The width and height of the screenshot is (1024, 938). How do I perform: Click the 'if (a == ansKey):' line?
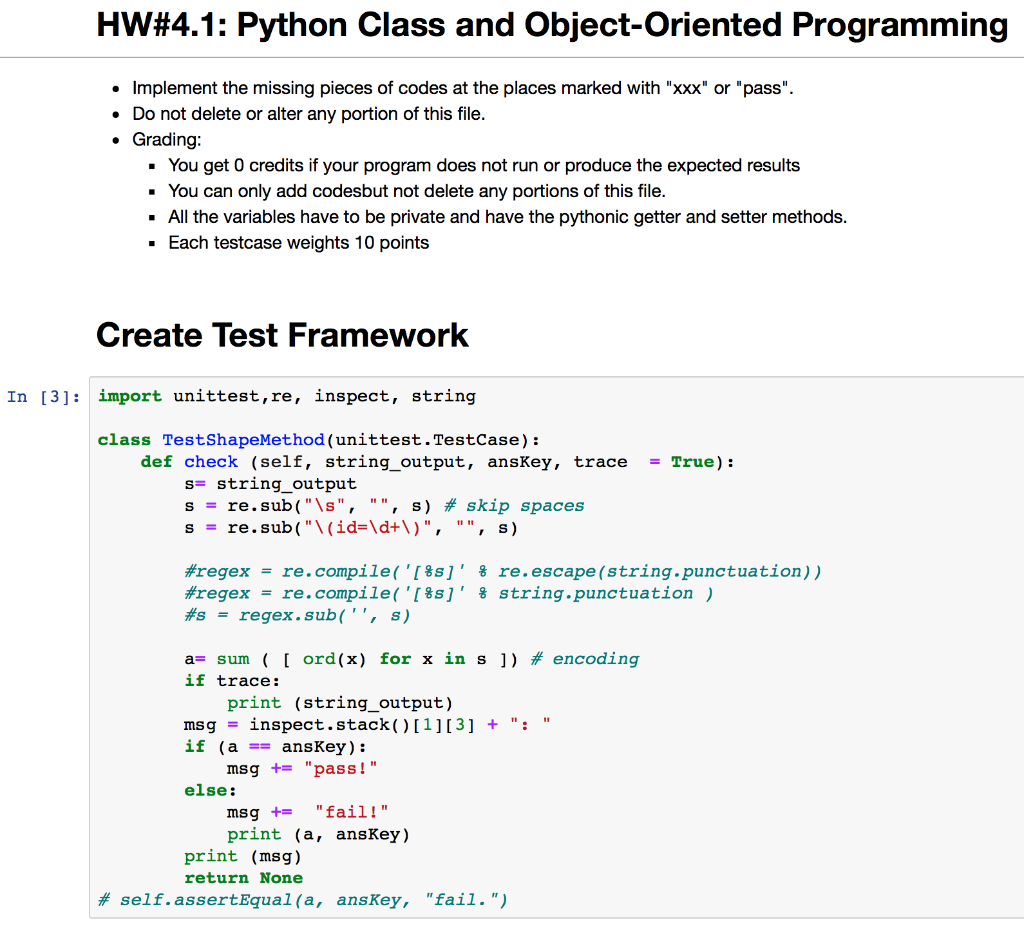click(276, 747)
